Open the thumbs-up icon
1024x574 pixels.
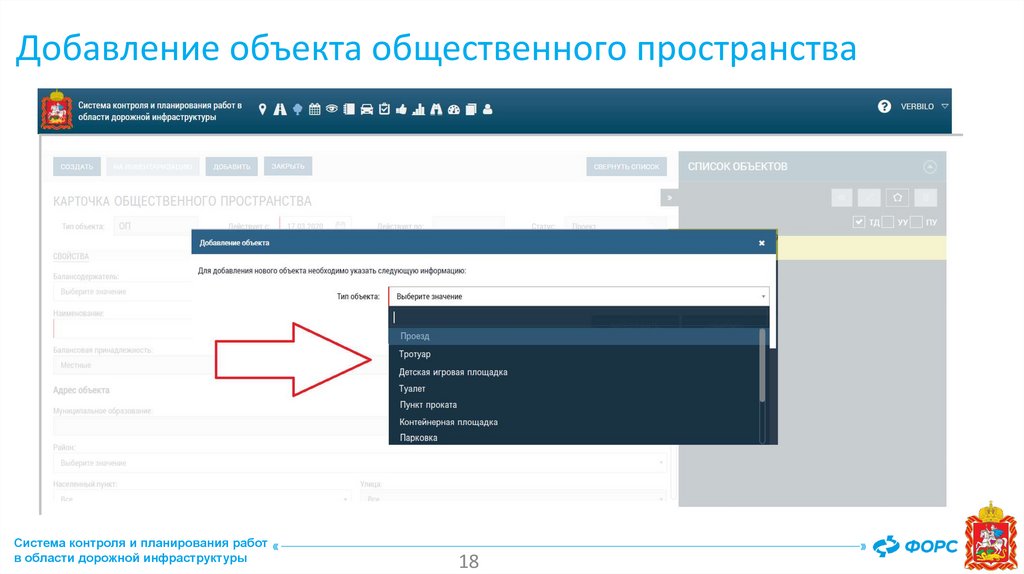tap(401, 109)
